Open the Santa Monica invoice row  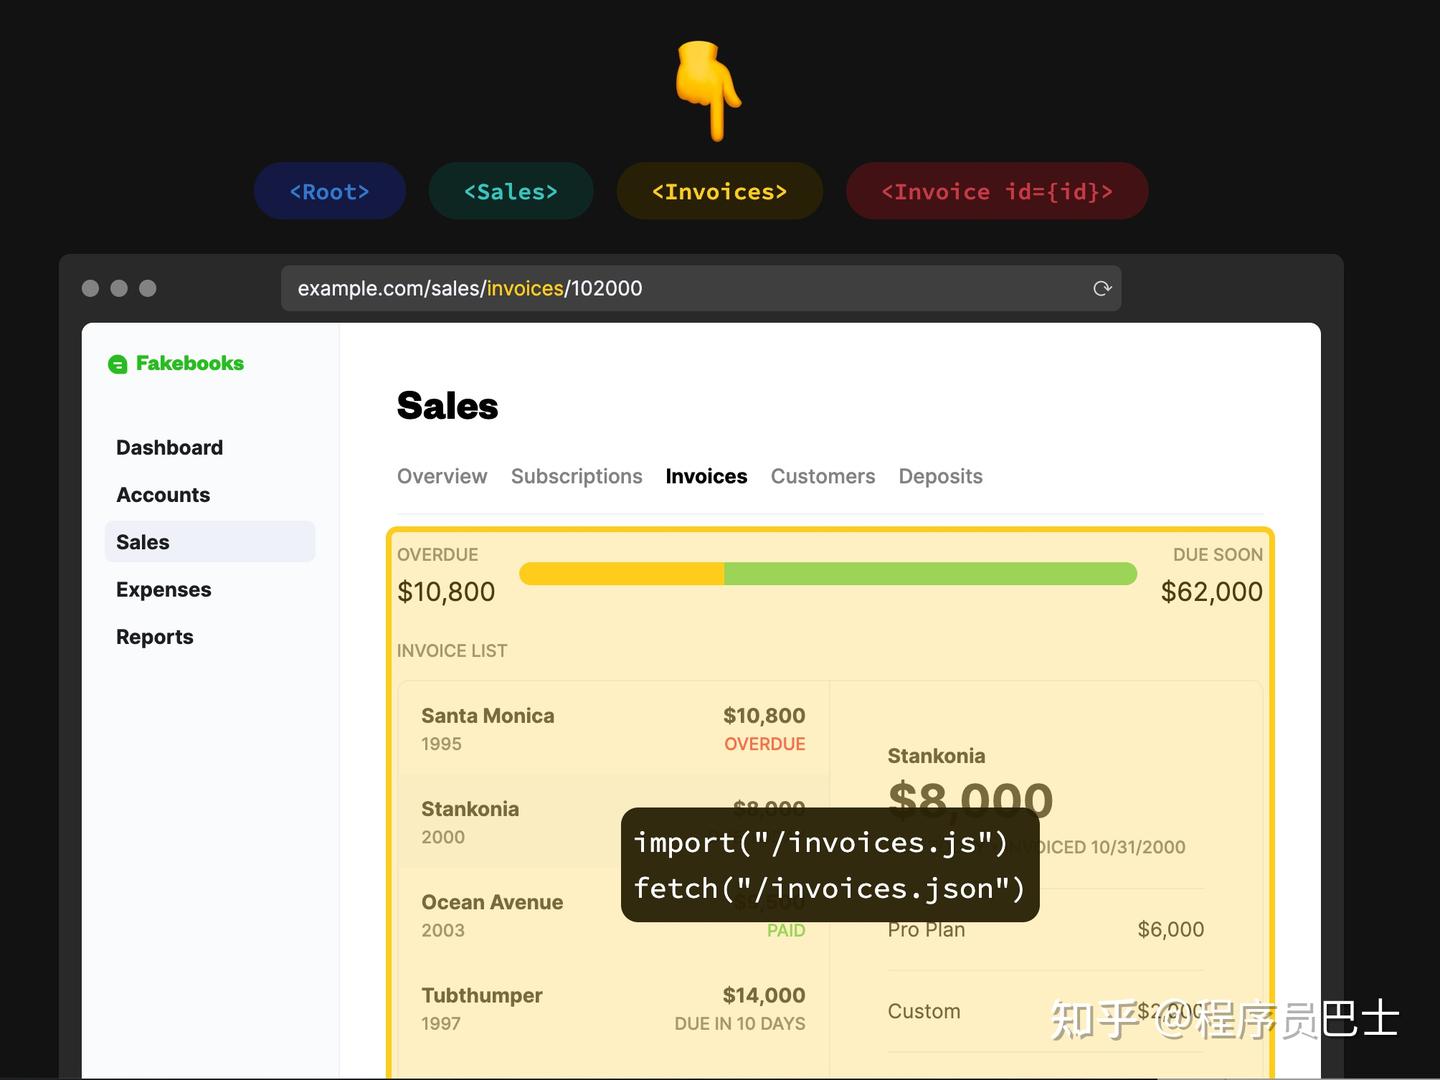pos(613,728)
